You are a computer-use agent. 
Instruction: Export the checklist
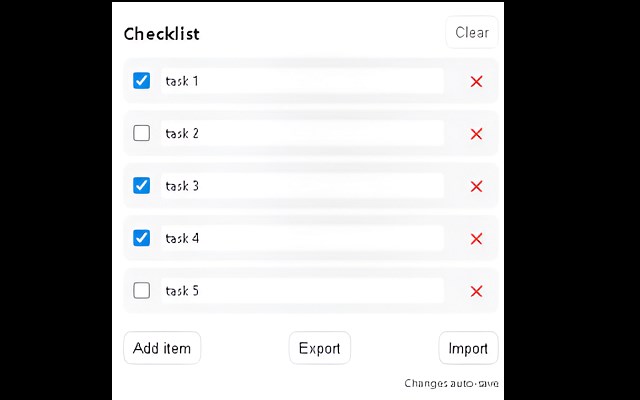pyautogui.click(x=320, y=348)
